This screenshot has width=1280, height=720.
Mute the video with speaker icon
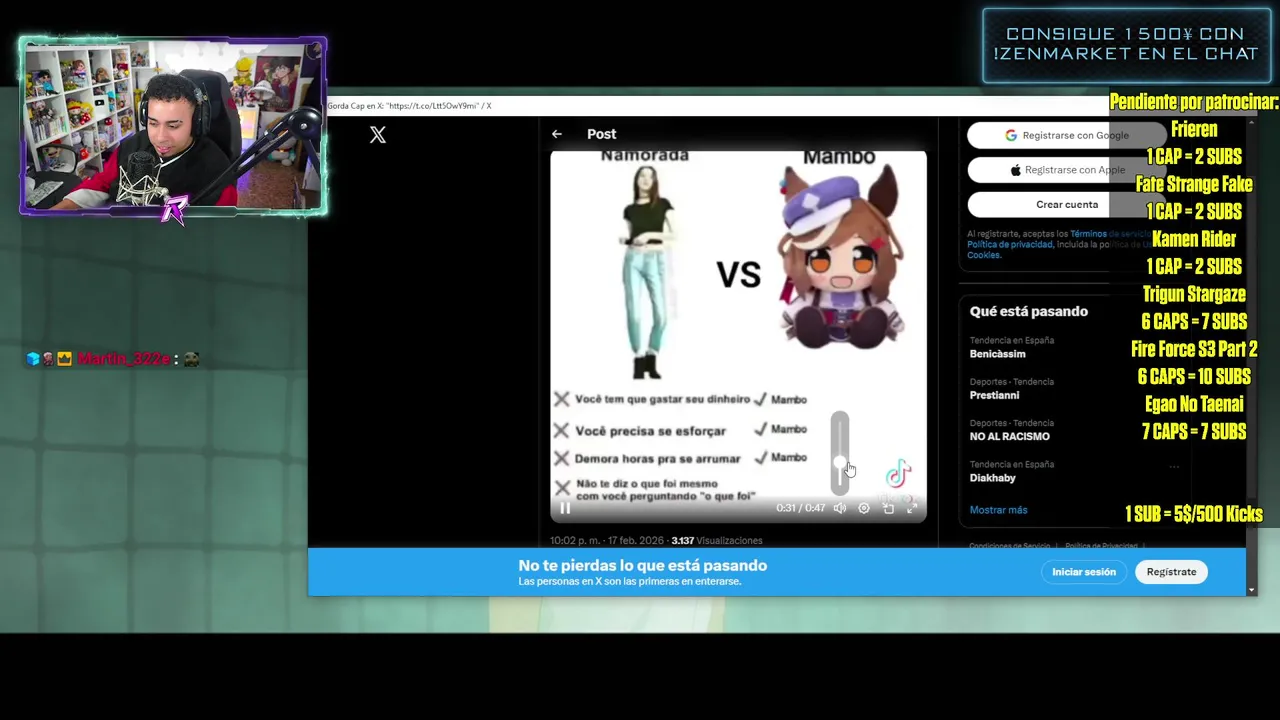pos(840,508)
